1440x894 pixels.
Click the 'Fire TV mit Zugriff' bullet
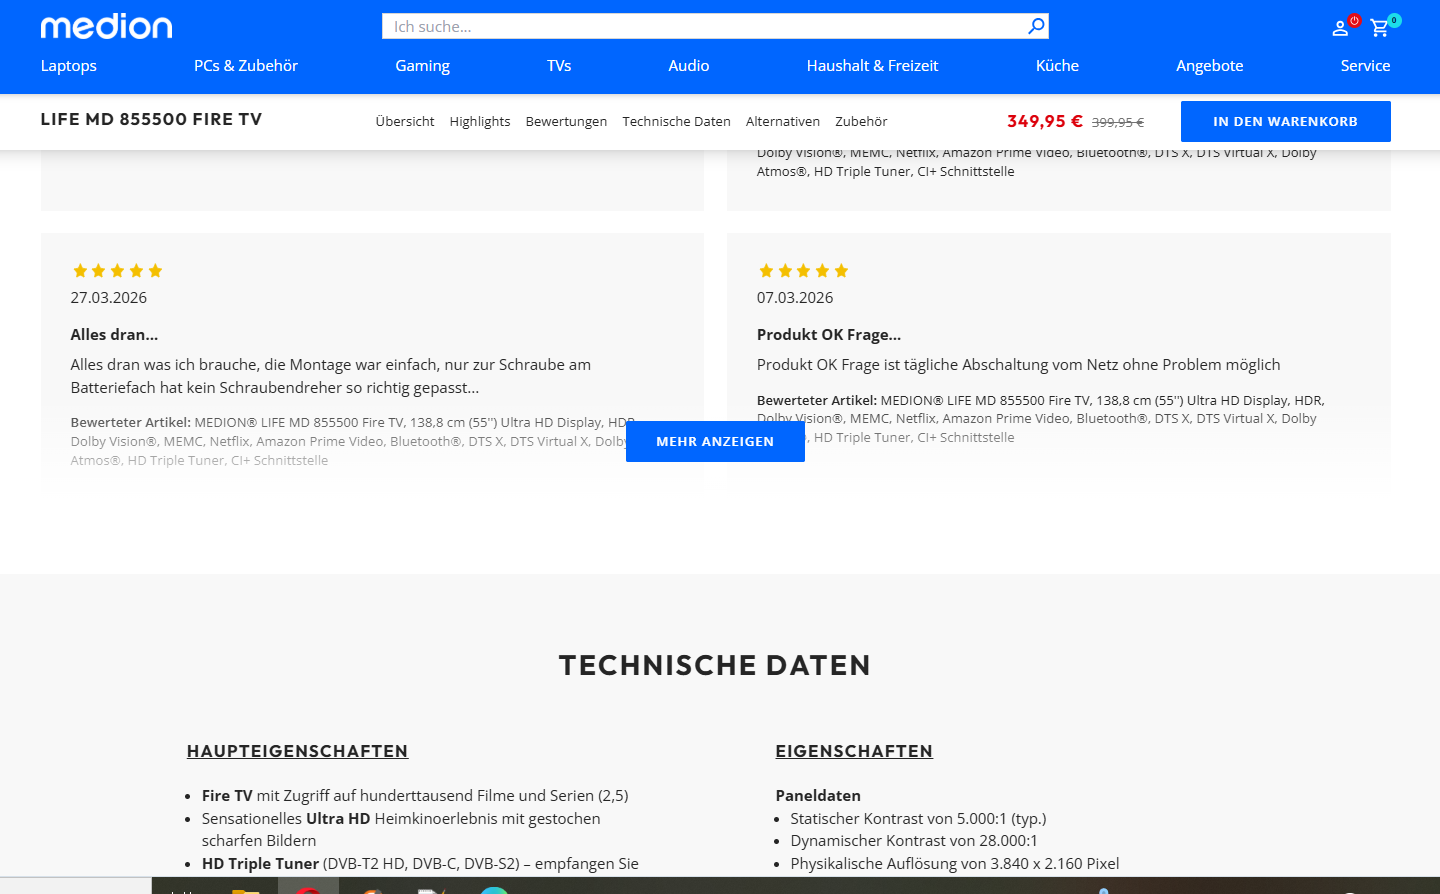[415, 796]
